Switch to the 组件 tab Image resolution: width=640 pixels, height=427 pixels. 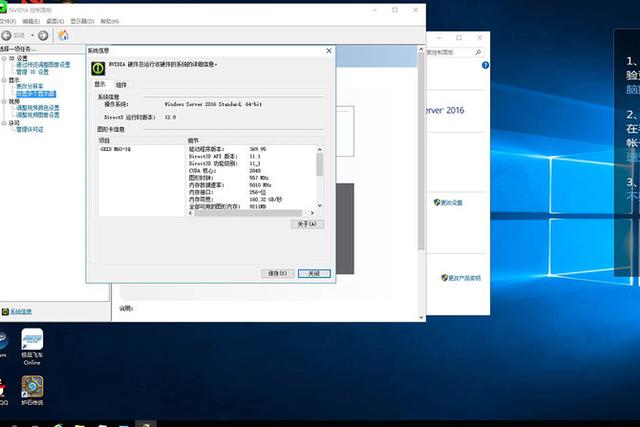click(121, 85)
